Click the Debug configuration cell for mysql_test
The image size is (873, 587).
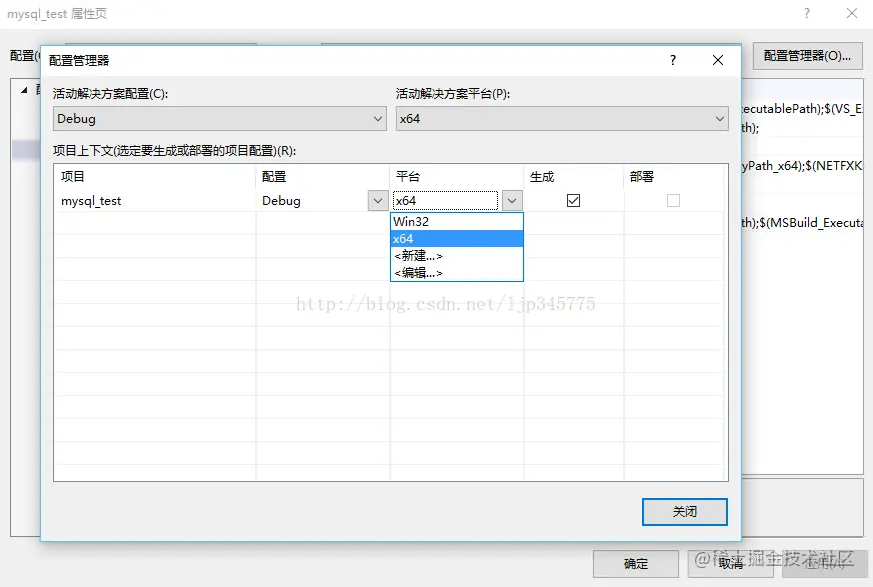click(312, 200)
